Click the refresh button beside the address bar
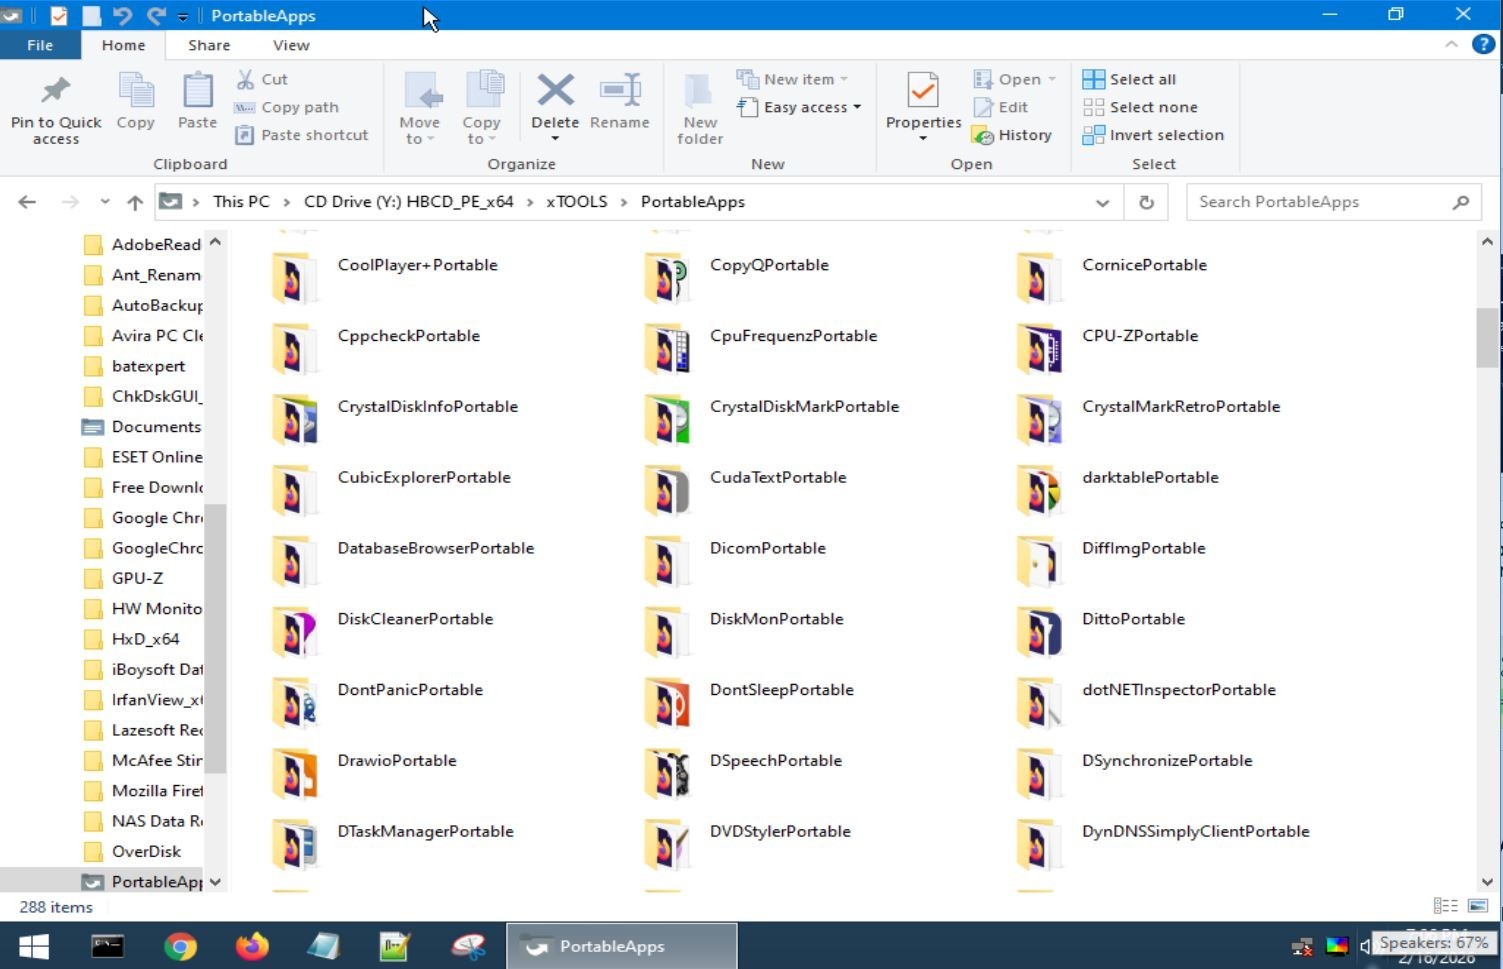The image size is (1503, 969). click(x=1146, y=202)
